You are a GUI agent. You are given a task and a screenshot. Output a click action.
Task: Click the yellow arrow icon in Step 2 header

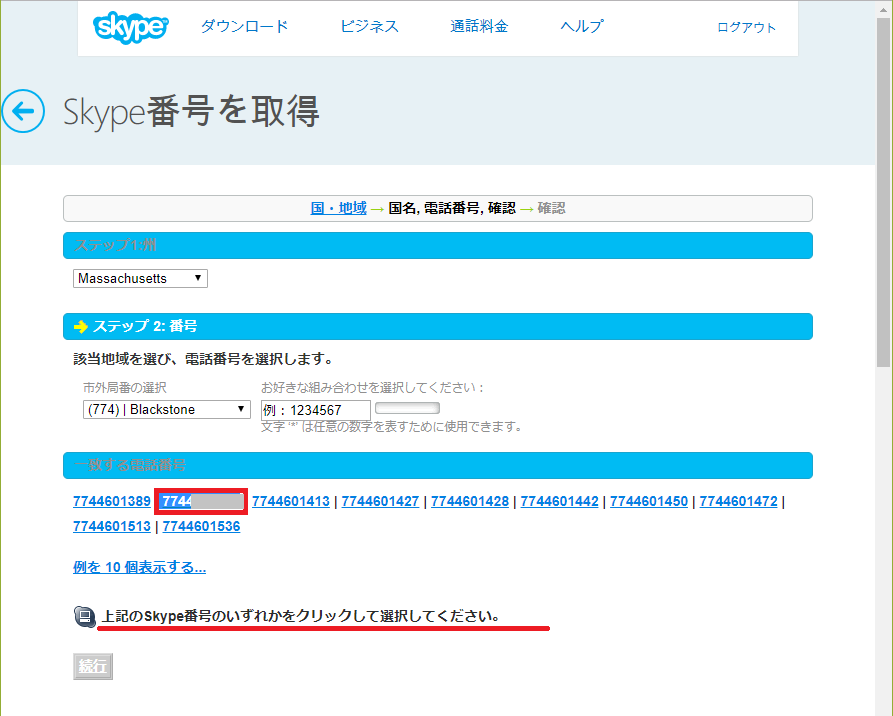pyautogui.click(x=80, y=326)
